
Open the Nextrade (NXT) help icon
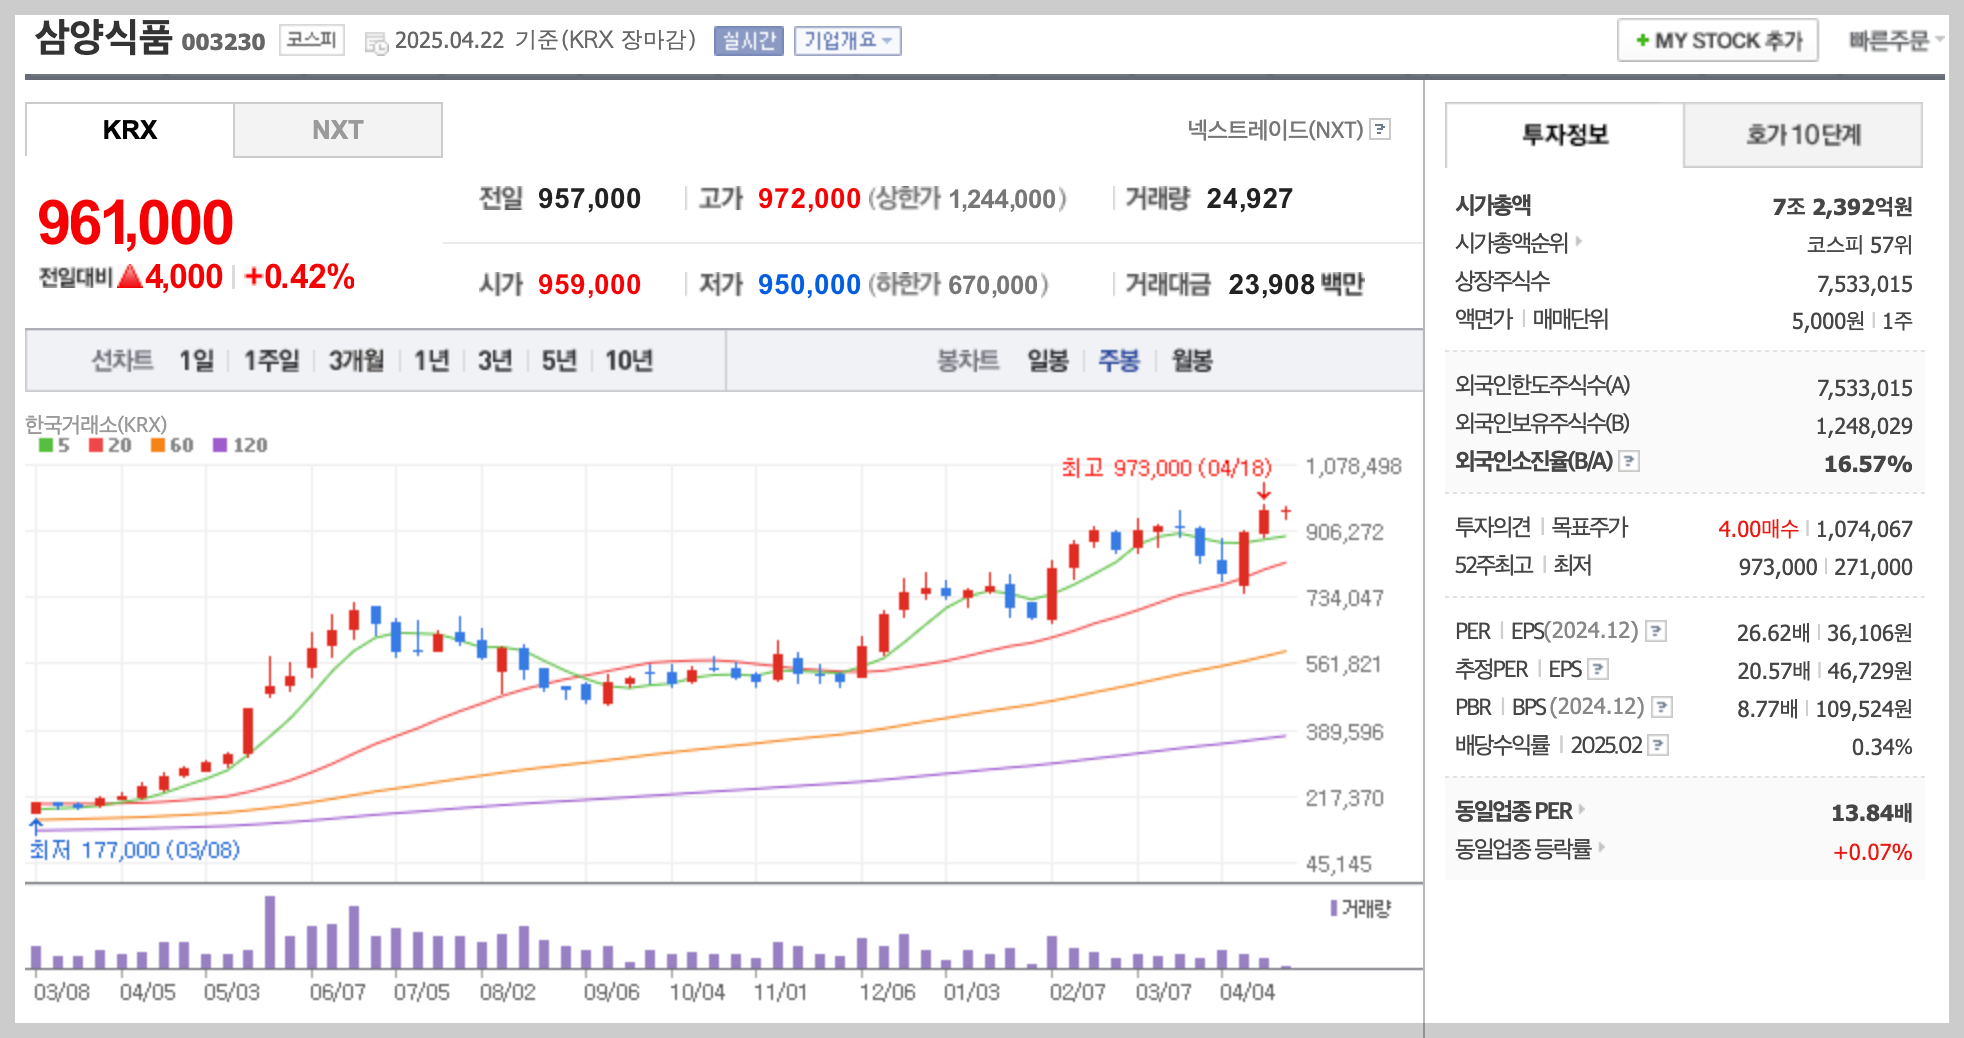pyautogui.click(x=1380, y=129)
